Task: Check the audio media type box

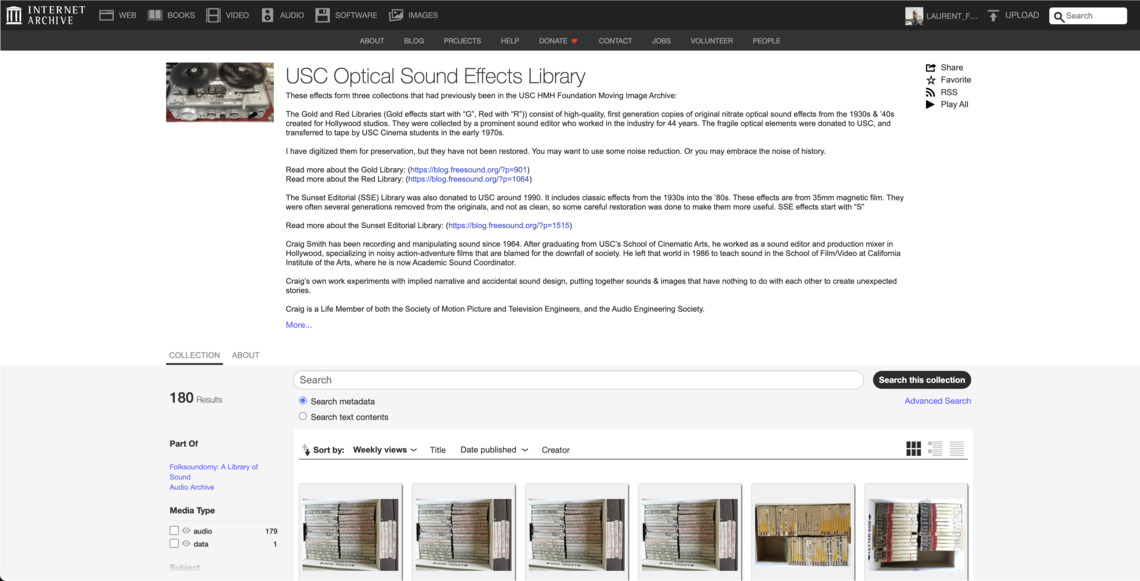Action: tap(174, 531)
